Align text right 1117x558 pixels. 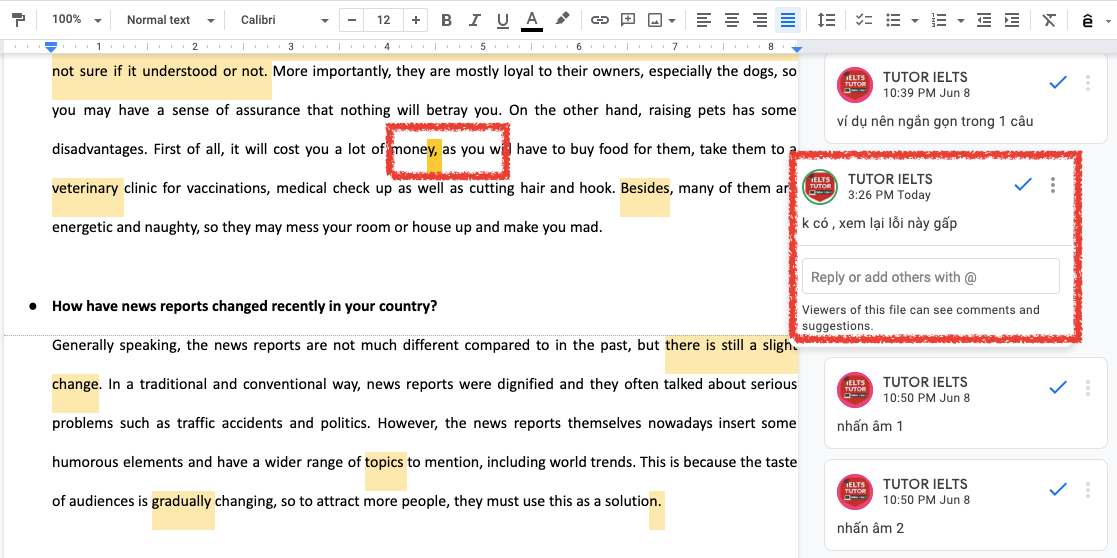(x=760, y=20)
